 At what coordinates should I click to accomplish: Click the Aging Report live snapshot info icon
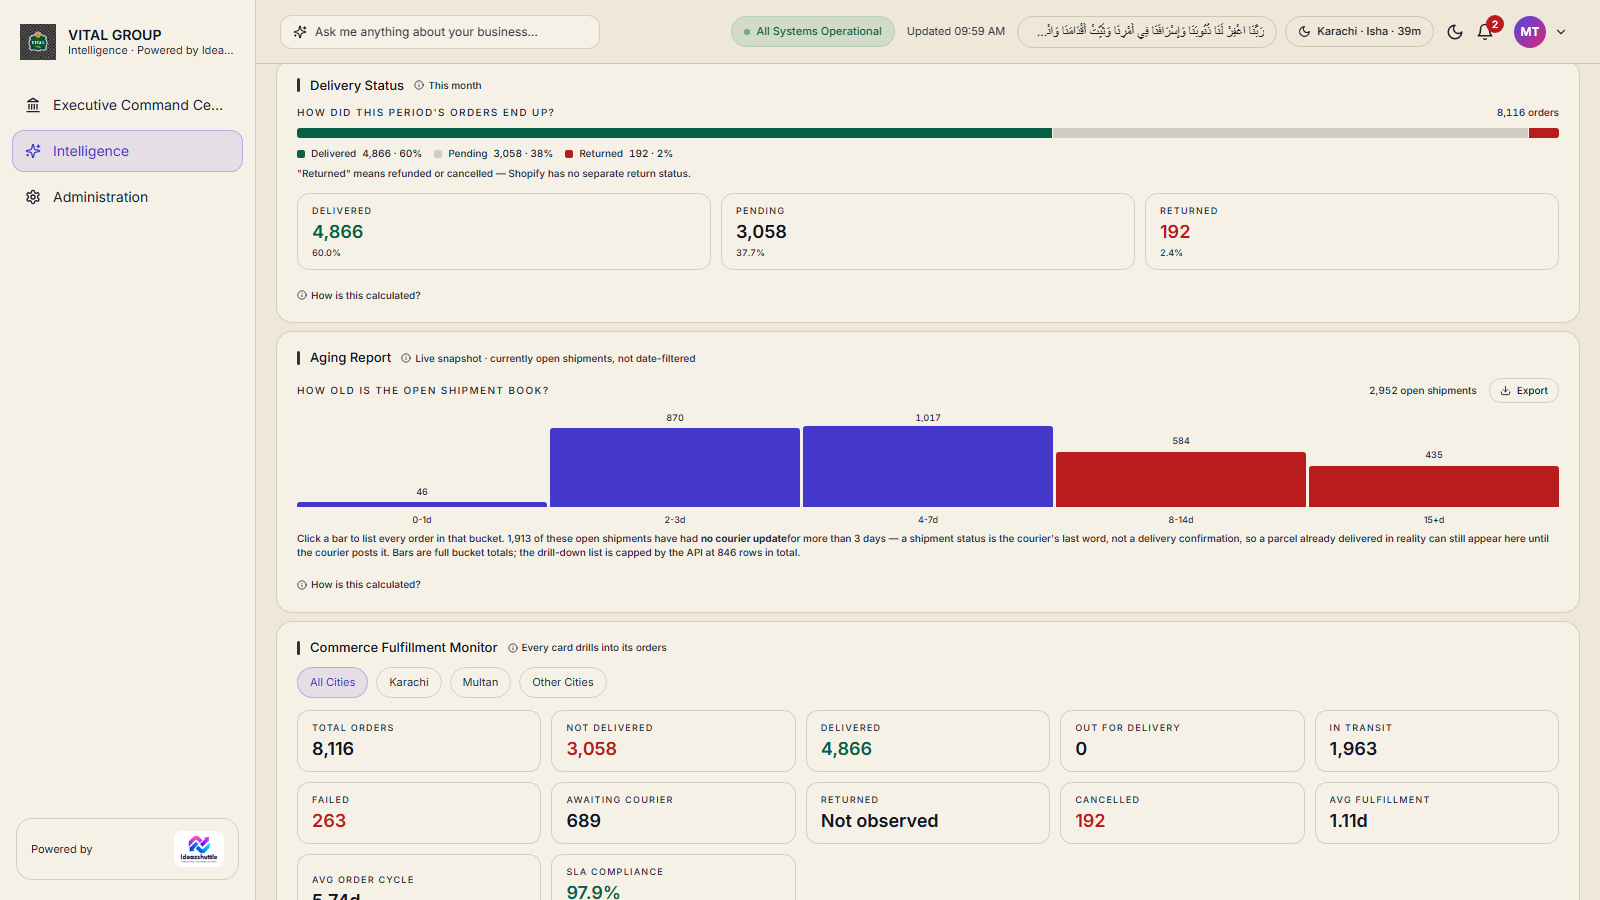[x=406, y=358]
